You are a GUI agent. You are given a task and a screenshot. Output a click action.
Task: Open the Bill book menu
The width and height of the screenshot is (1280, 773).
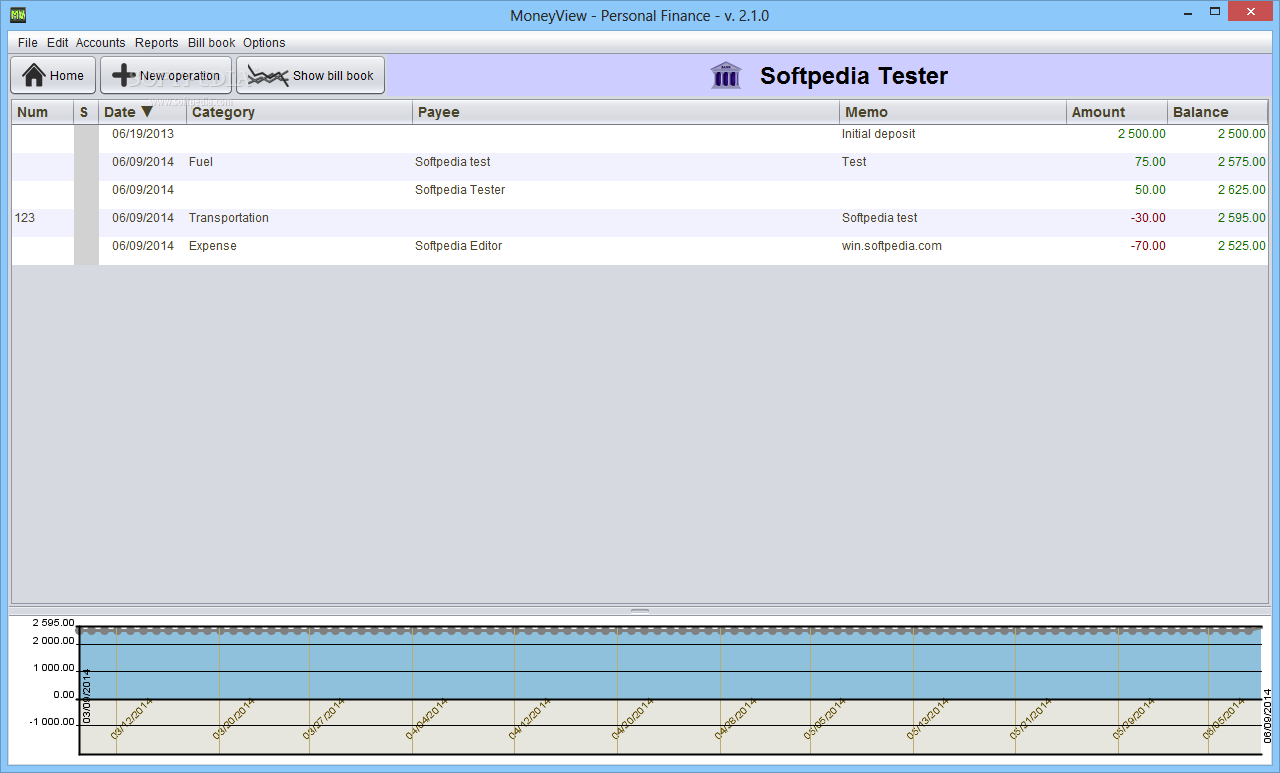(212, 43)
